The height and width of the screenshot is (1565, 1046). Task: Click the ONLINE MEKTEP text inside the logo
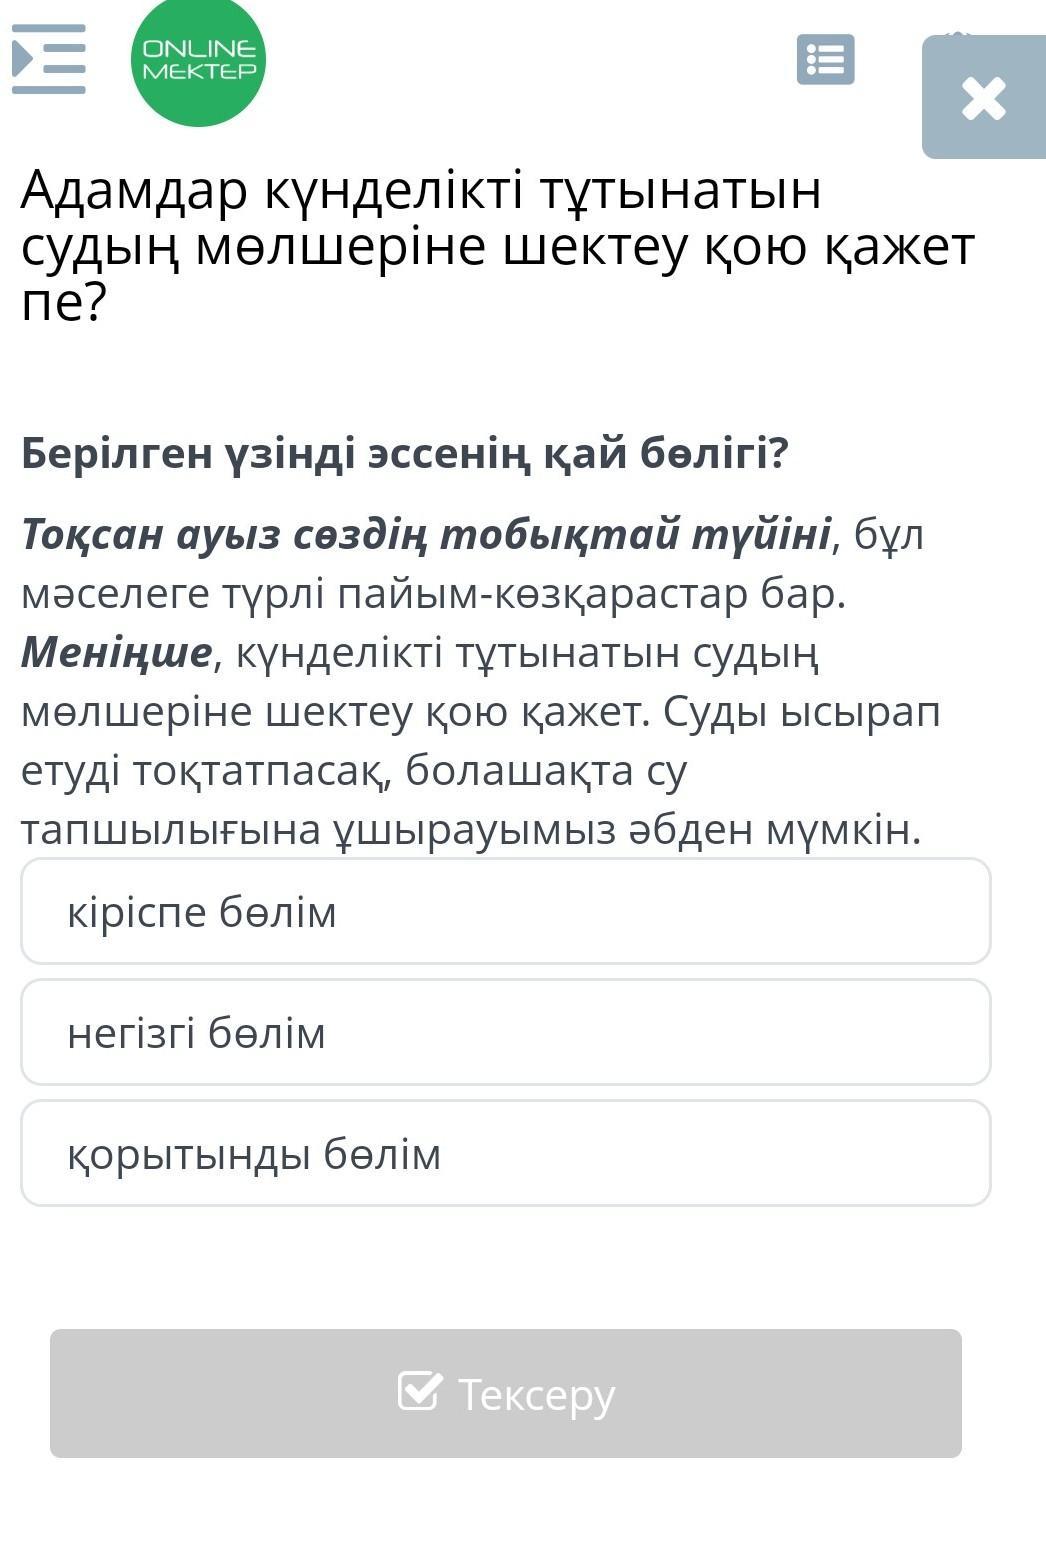point(199,60)
